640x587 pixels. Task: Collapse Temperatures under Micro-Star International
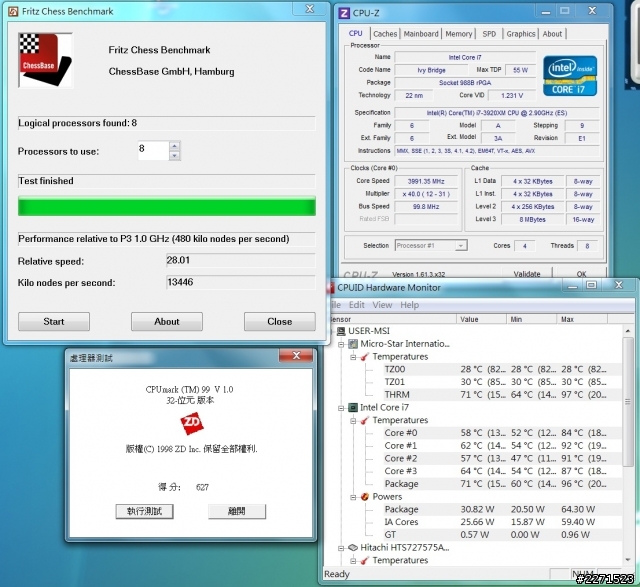[x=353, y=357]
